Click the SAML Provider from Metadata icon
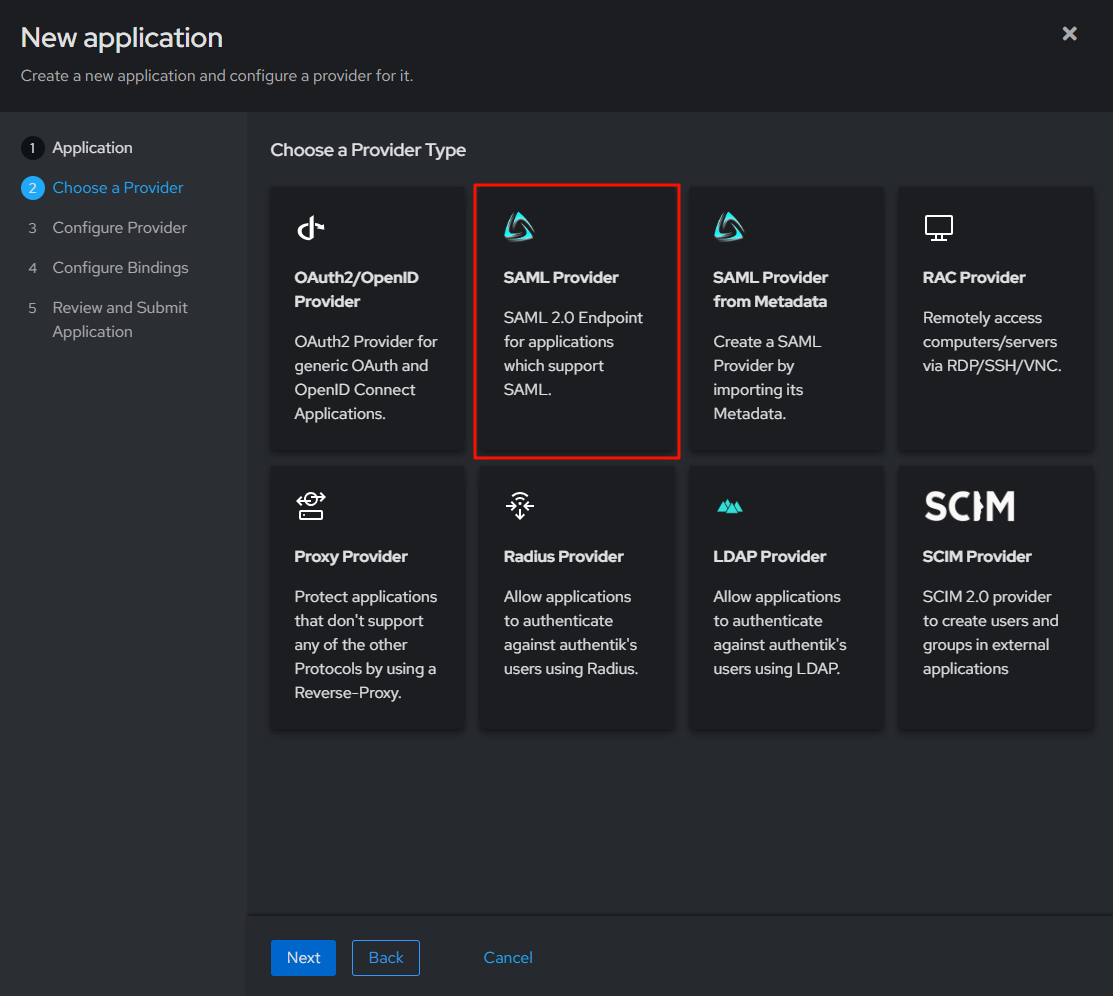1113x996 pixels. pyautogui.click(x=729, y=227)
